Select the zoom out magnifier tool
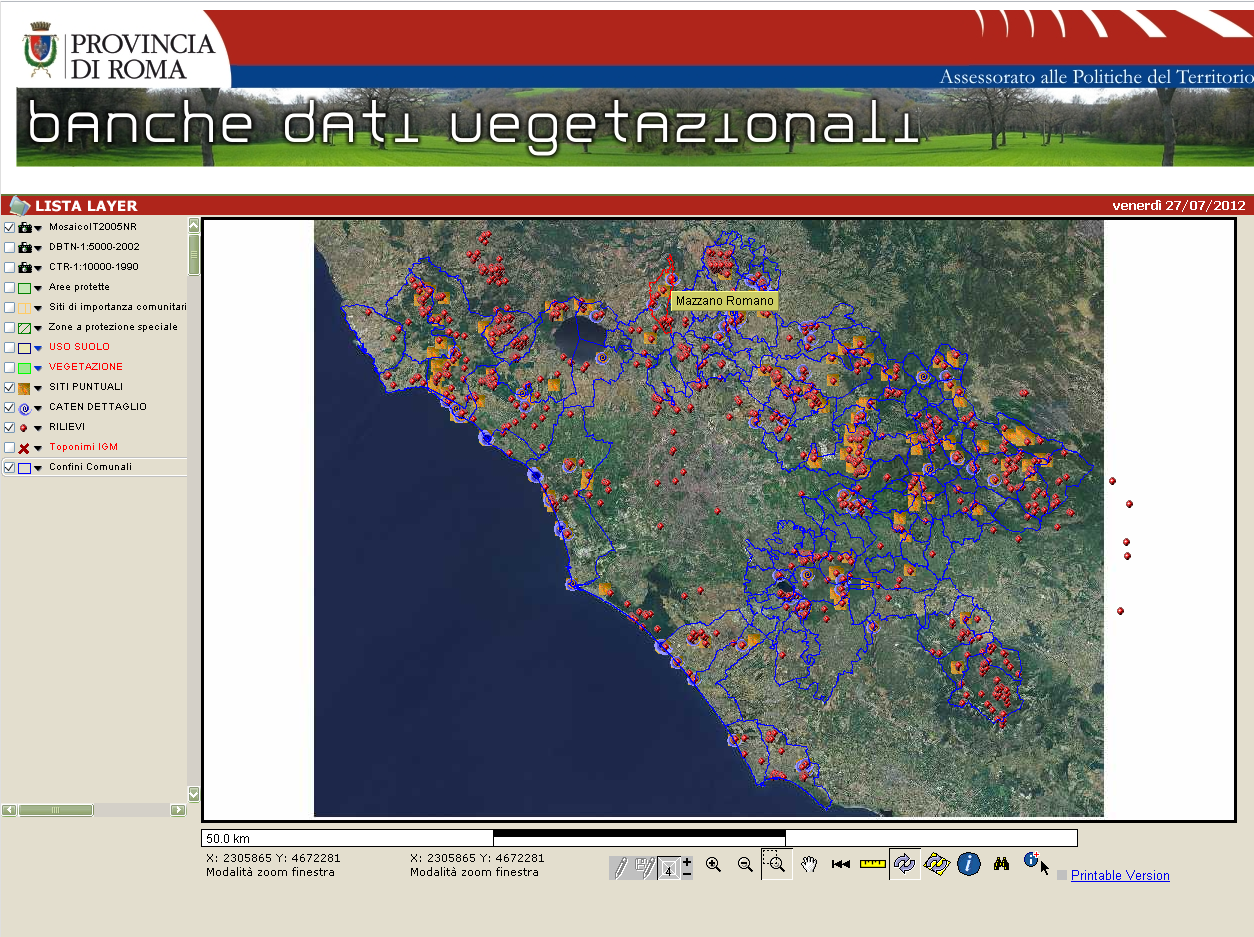The image size is (1254, 937). click(x=745, y=865)
